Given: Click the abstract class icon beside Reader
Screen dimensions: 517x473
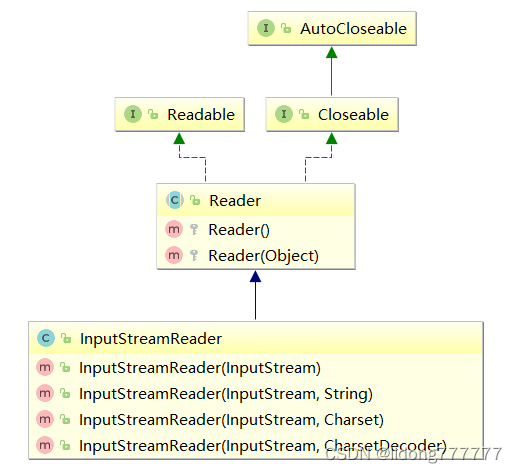Looking at the screenshot, I should coord(175,200).
